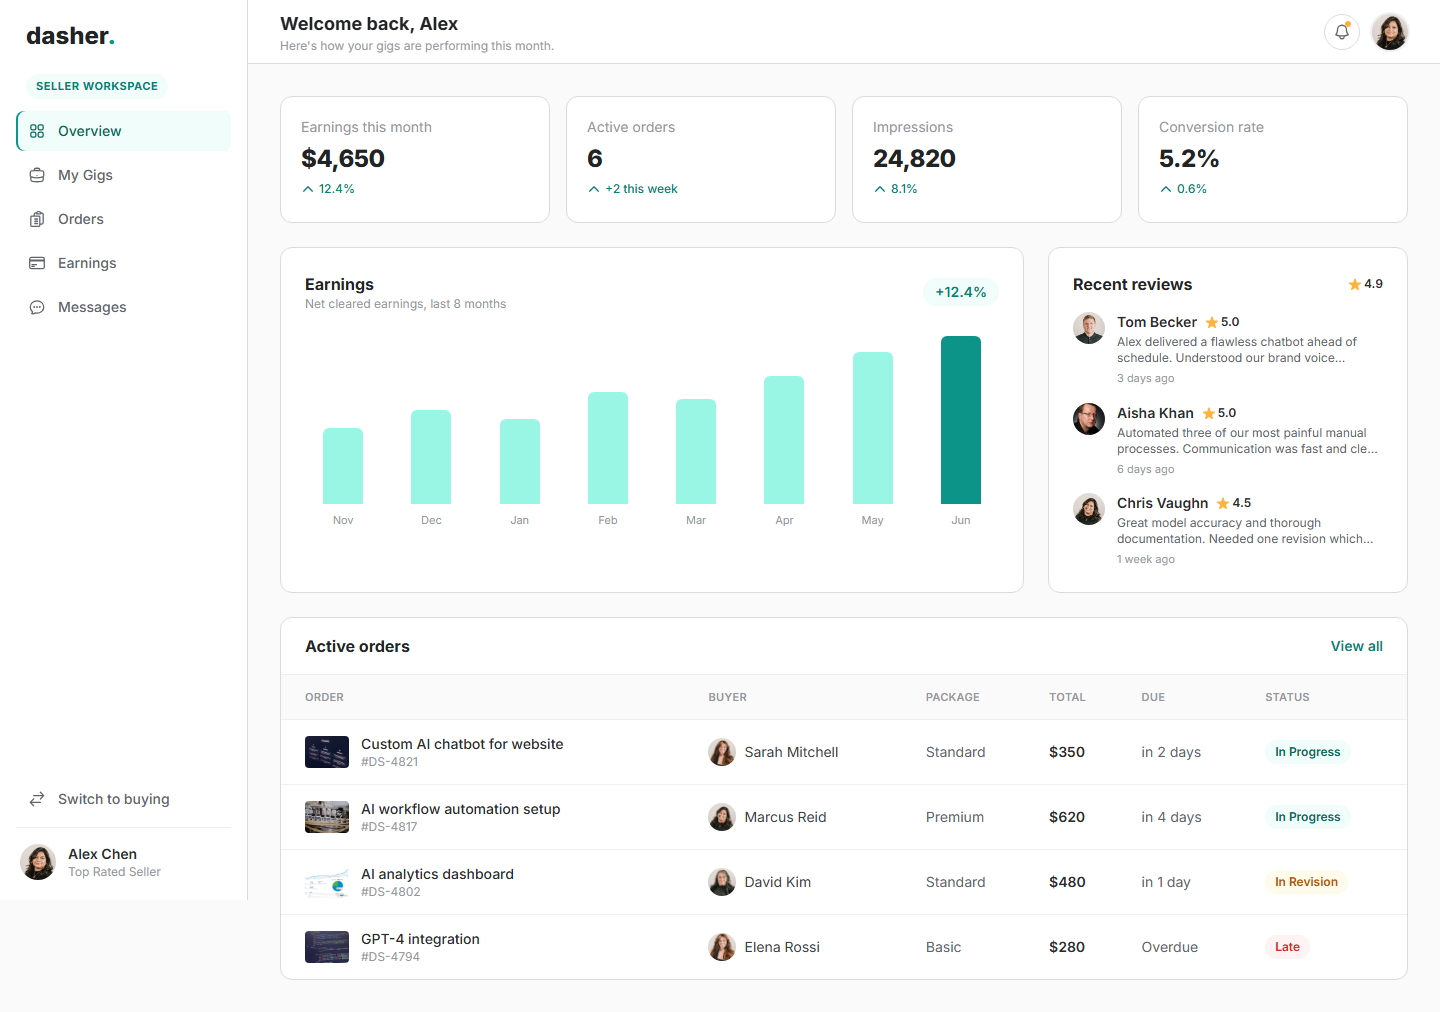Click order title 'AI workflow automation setup'
Viewport: 1440px width, 1012px height.
460,809
